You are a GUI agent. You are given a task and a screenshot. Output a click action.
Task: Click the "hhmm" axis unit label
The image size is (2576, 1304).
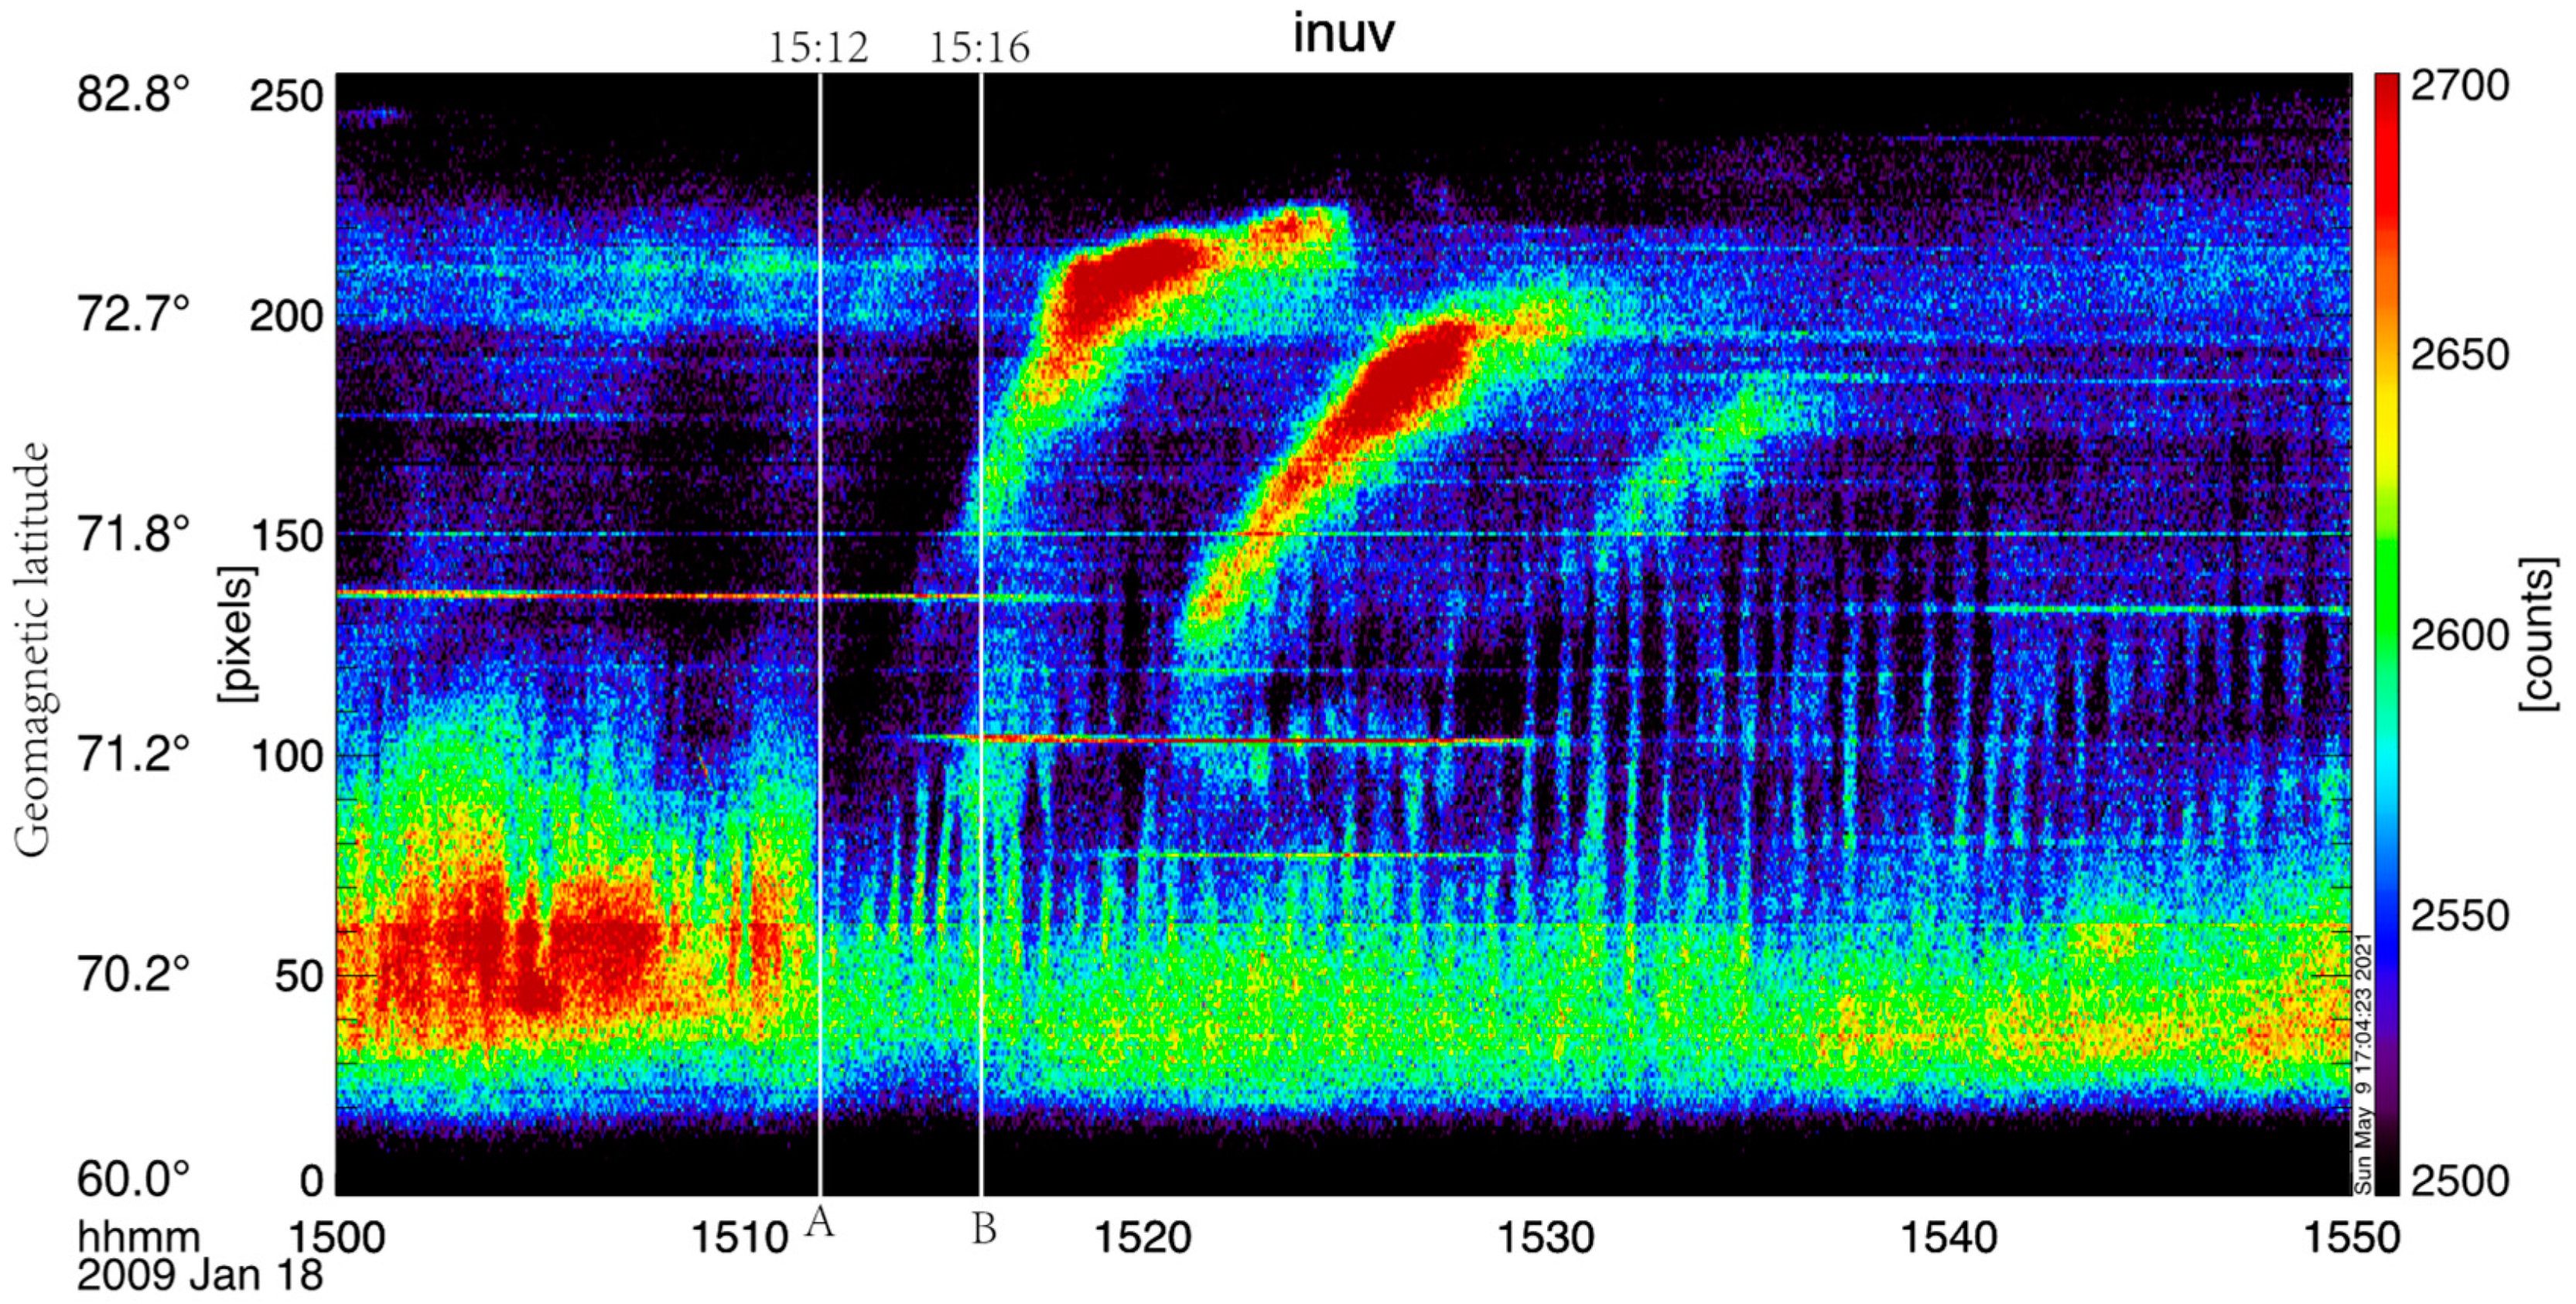point(138,1238)
